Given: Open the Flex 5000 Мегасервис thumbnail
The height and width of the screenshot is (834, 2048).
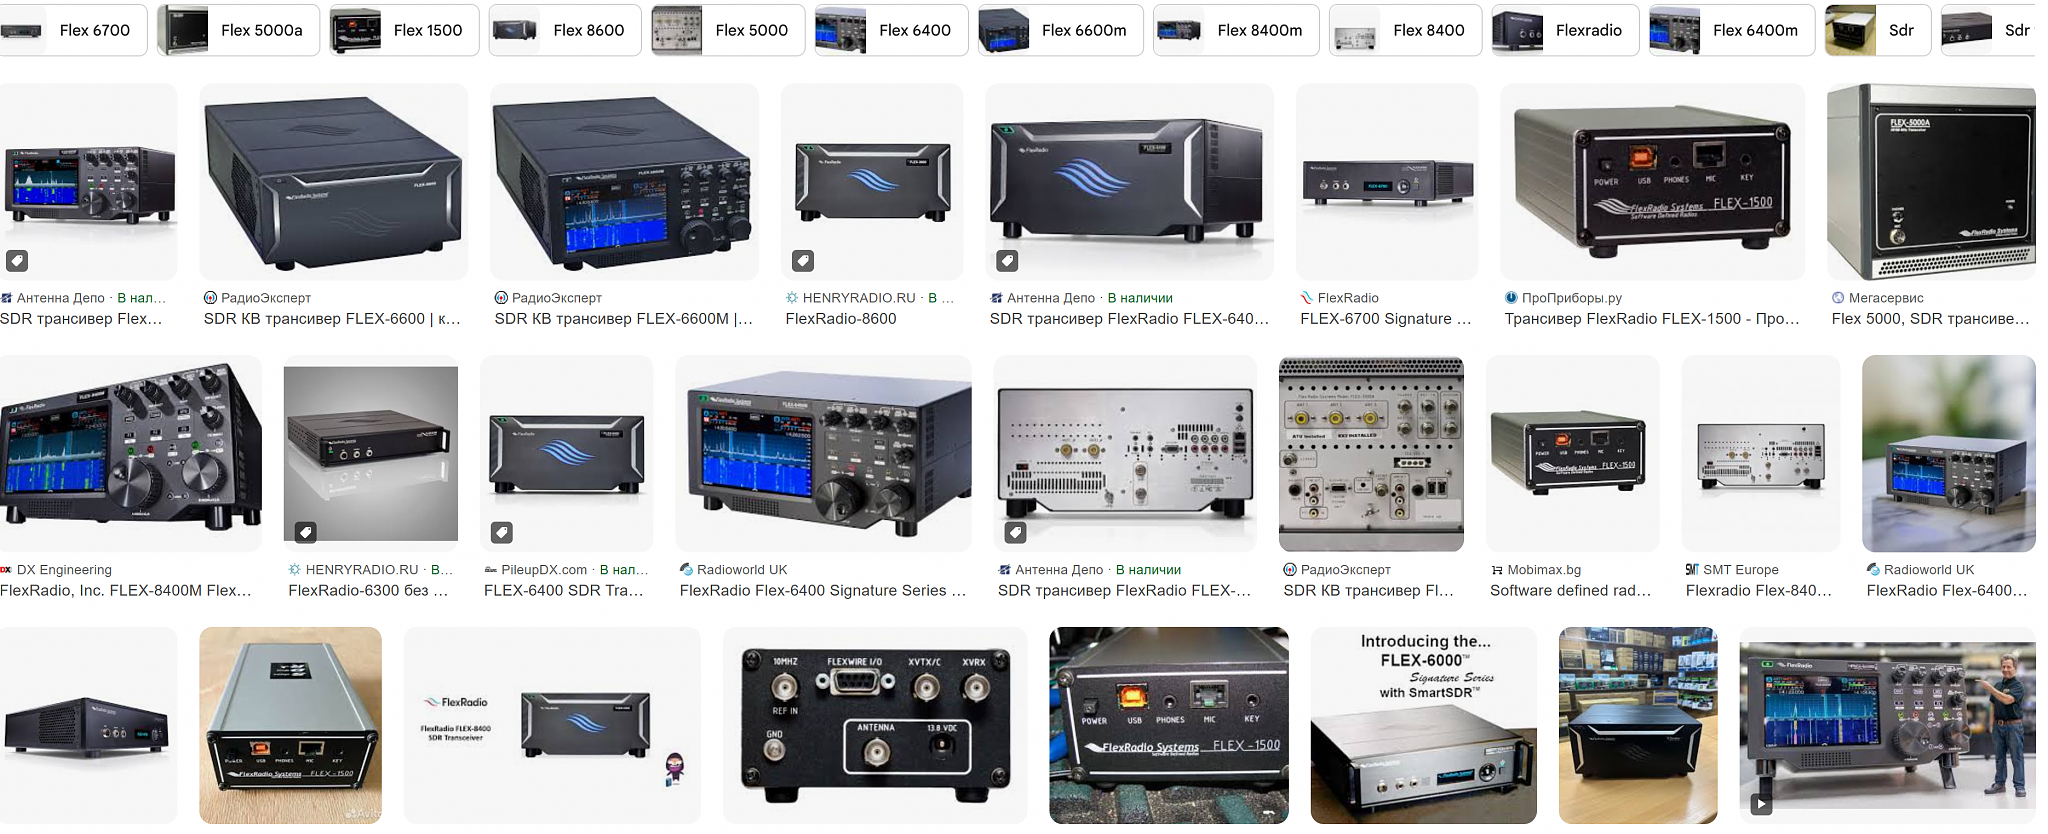Looking at the screenshot, I should (1930, 181).
